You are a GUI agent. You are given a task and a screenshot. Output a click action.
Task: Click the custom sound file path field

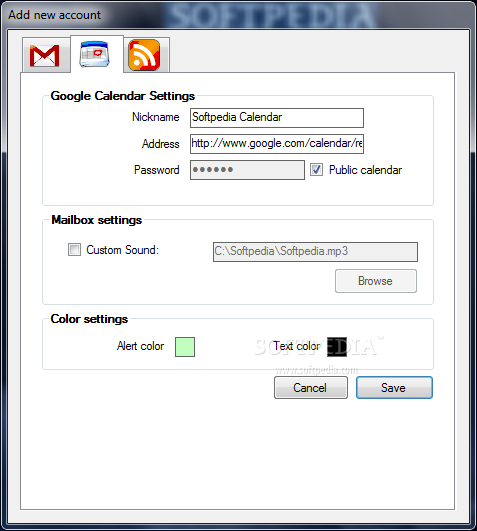pyautogui.click(x=315, y=252)
